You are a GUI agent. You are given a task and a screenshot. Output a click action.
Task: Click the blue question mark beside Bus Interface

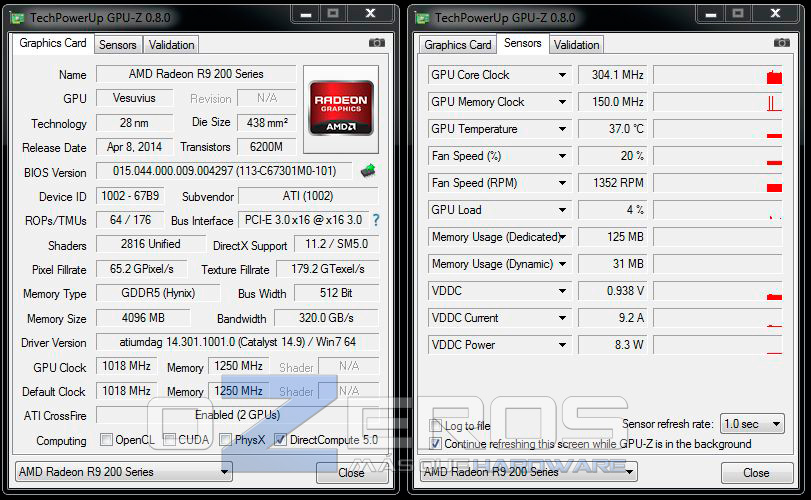tap(376, 220)
